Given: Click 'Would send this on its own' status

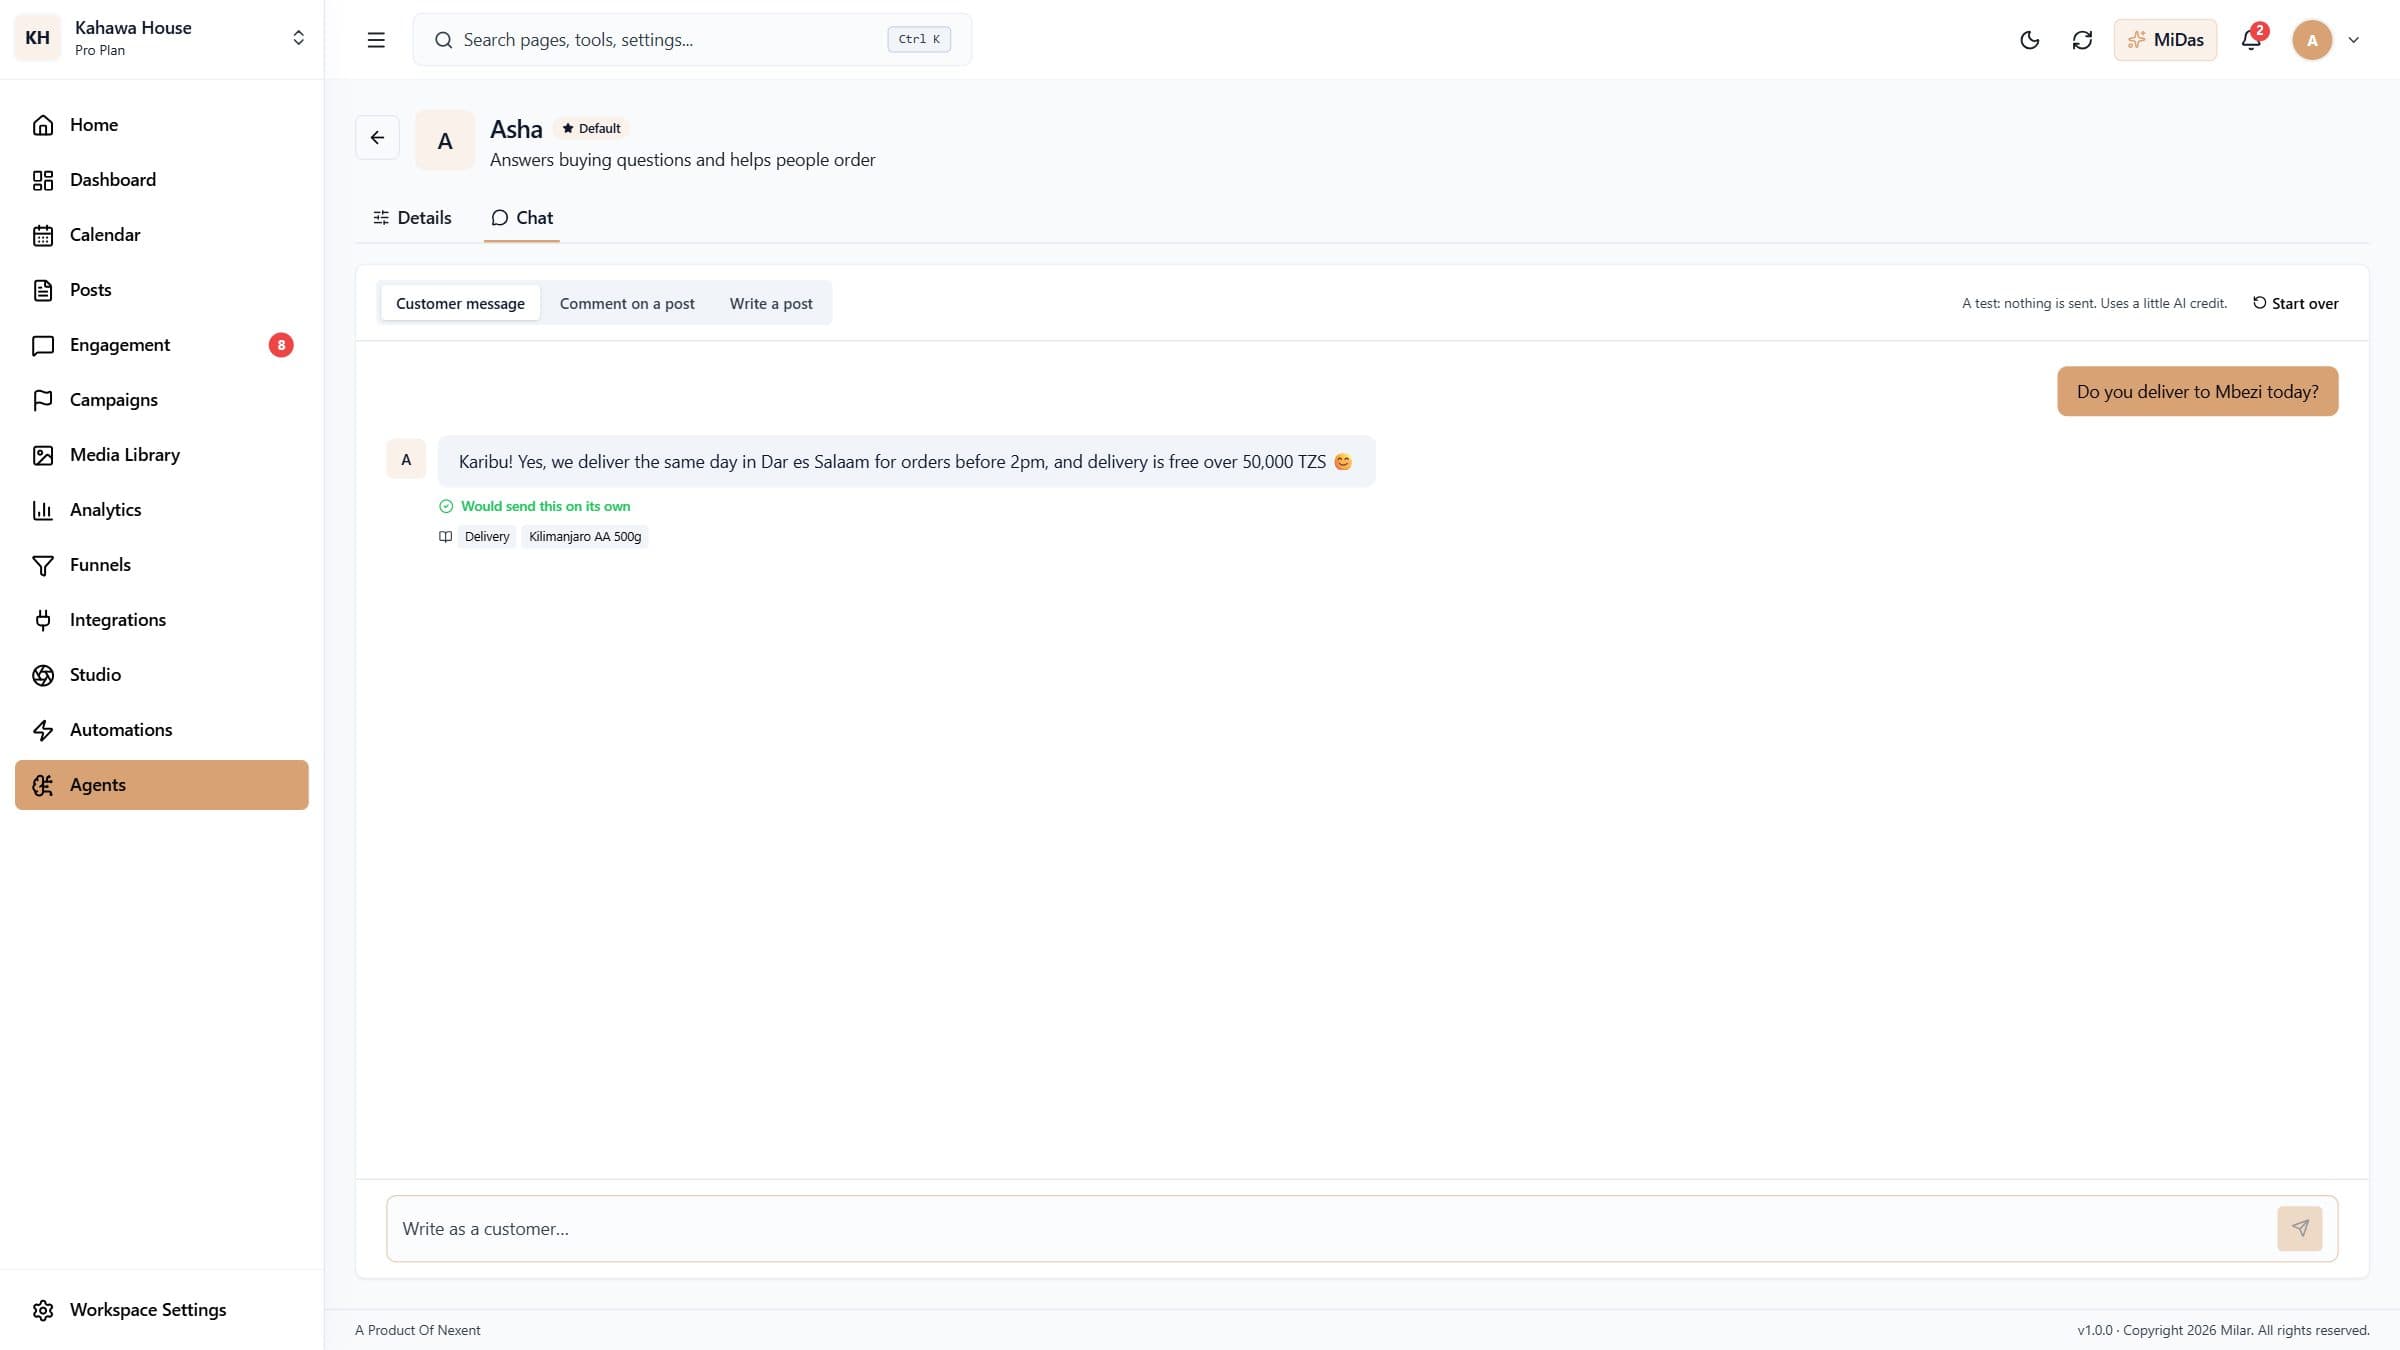Looking at the screenshot, I should click(535, 506).
